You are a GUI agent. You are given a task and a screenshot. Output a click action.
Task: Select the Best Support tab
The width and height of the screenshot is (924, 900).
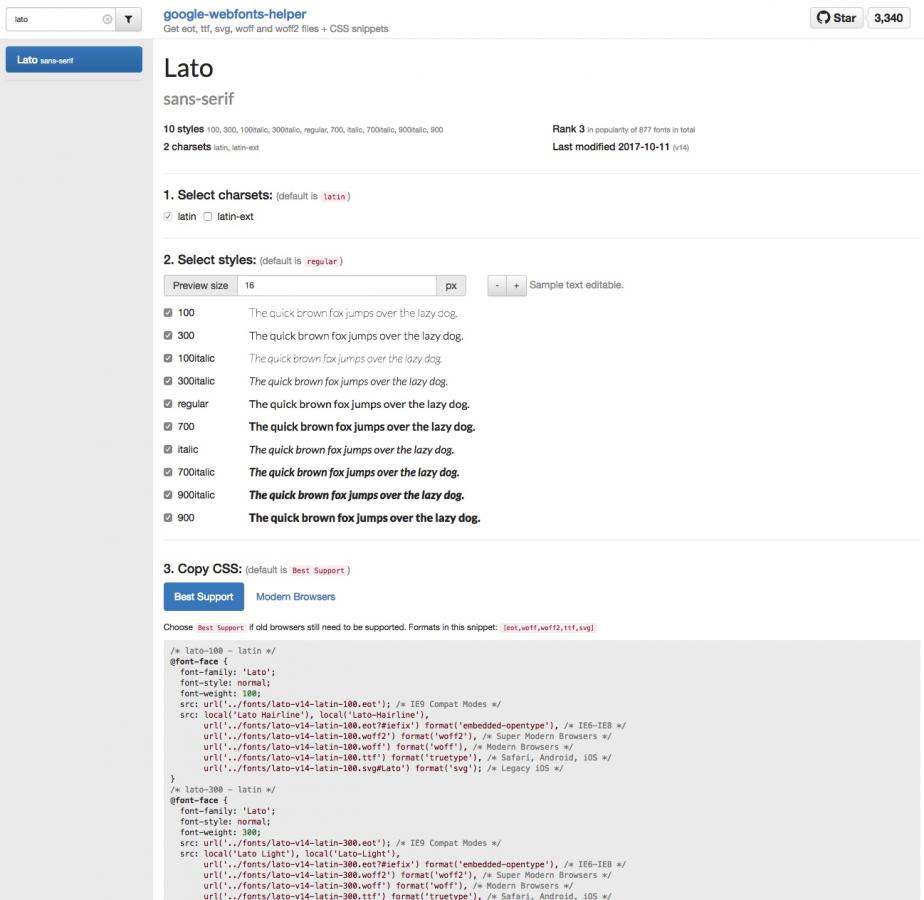click(x=203, y=596)
